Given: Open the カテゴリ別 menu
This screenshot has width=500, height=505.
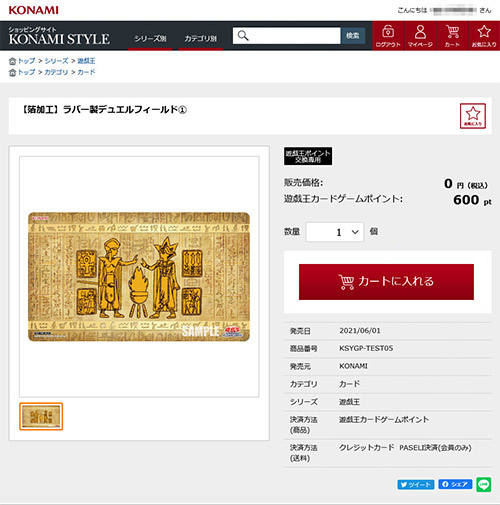Looking at the screenshot, I should click(x=201, y=39).
